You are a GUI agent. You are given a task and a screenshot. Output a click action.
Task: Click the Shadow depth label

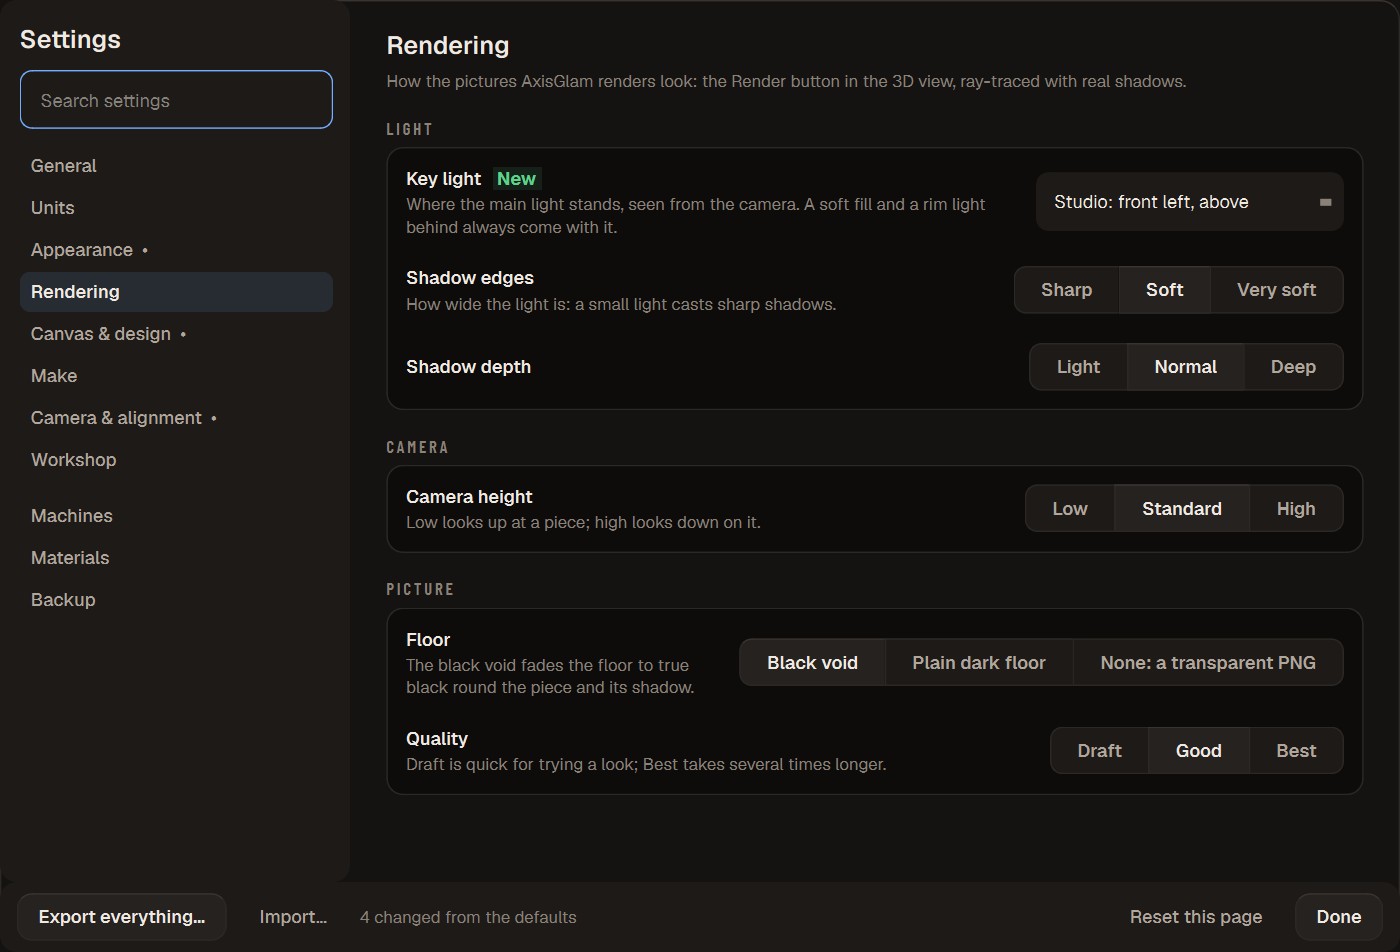click(x=468, y=367)
